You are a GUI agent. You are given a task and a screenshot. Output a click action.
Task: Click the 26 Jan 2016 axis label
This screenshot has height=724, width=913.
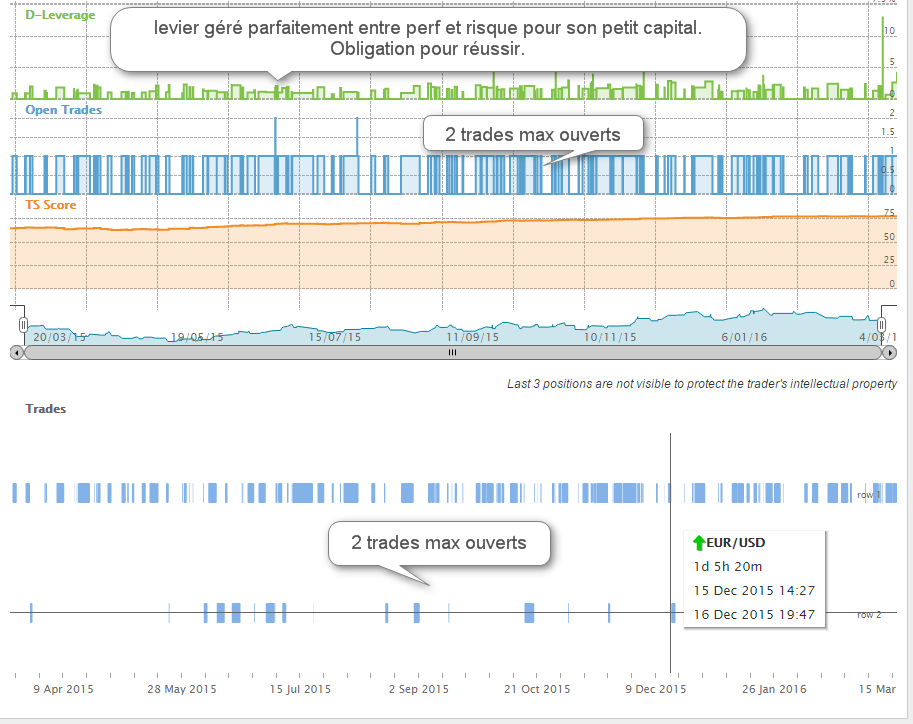[x=773, y=688]
